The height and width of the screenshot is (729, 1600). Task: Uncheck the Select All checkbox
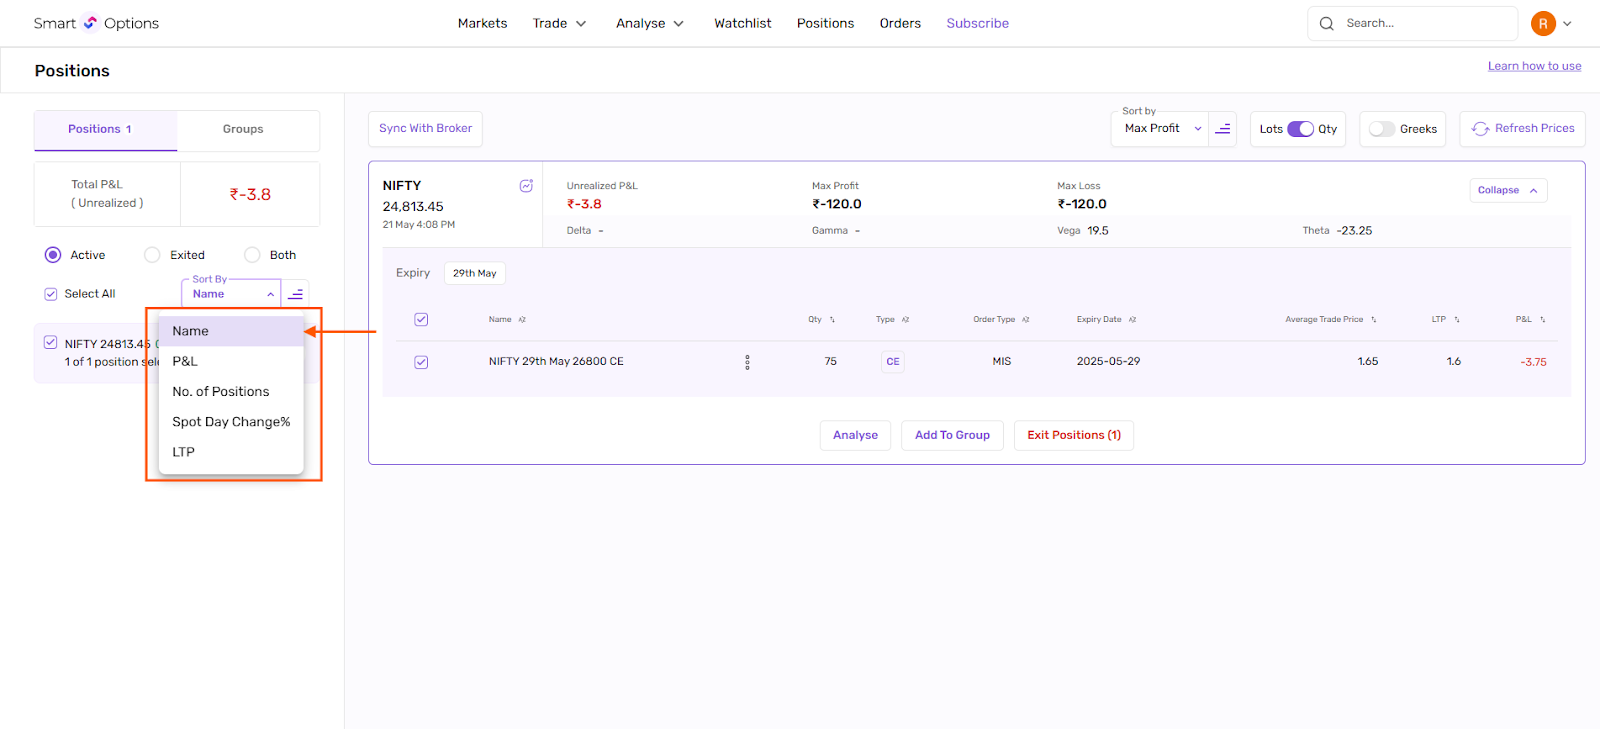point(51,294)
